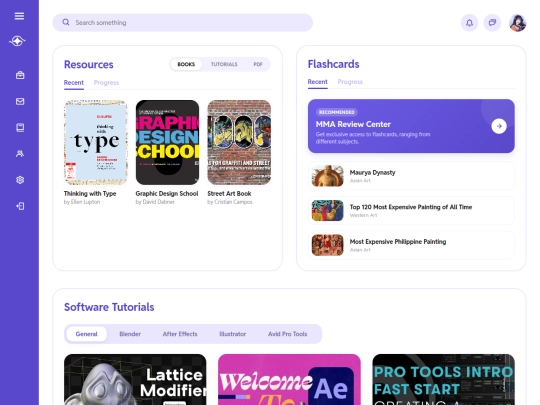Viewport: 540px width, 405px height.
Task: Click the Graphic Design School title
Action: click(167, 194)
